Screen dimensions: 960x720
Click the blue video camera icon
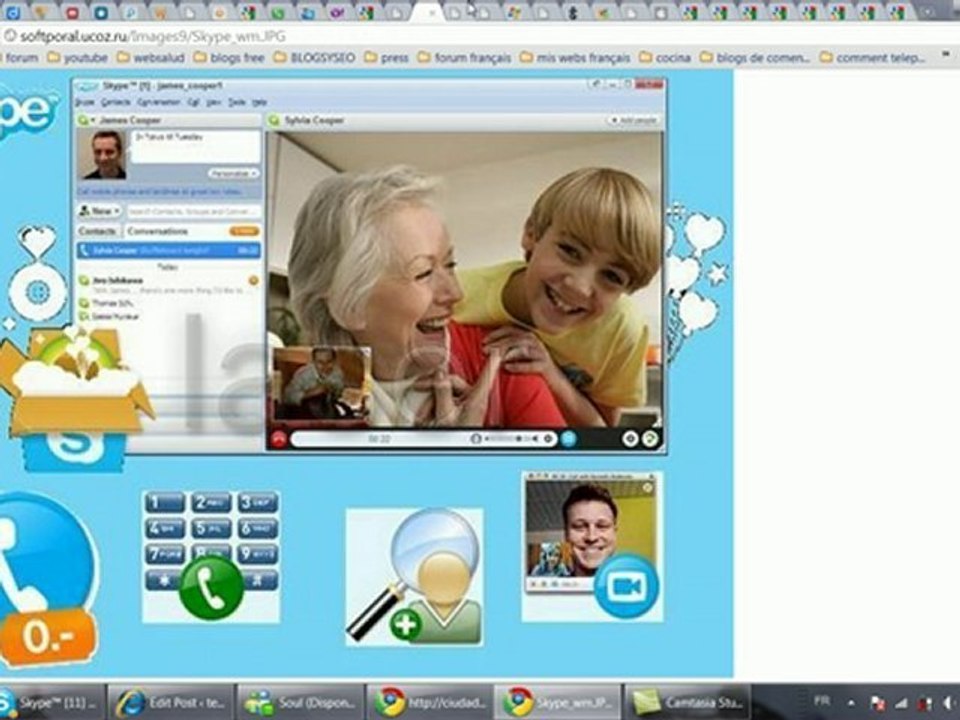(626, 587)
